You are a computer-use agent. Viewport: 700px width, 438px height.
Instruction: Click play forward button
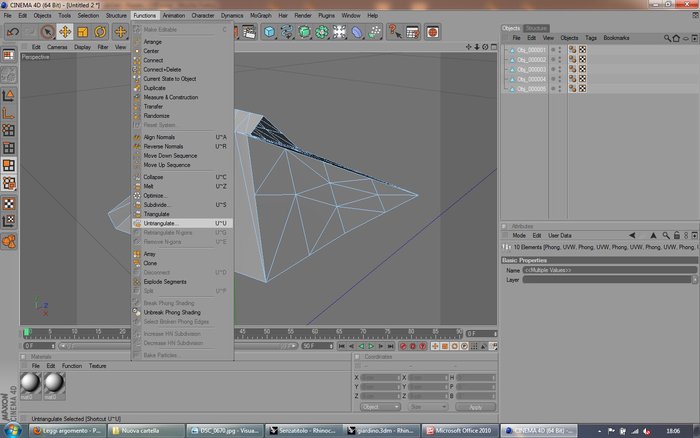click(x=371, y=346)
